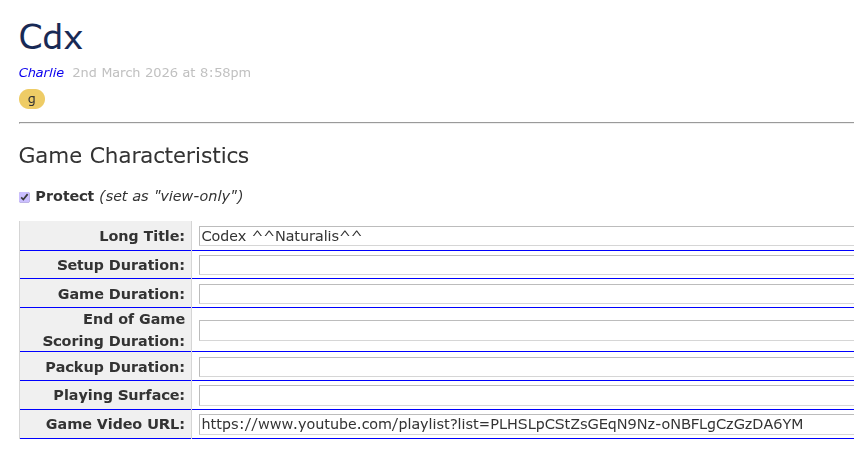The height and width of the screenshot is (466, 854).
Task: Toggle the Protect checkbox
Action: 25,197
